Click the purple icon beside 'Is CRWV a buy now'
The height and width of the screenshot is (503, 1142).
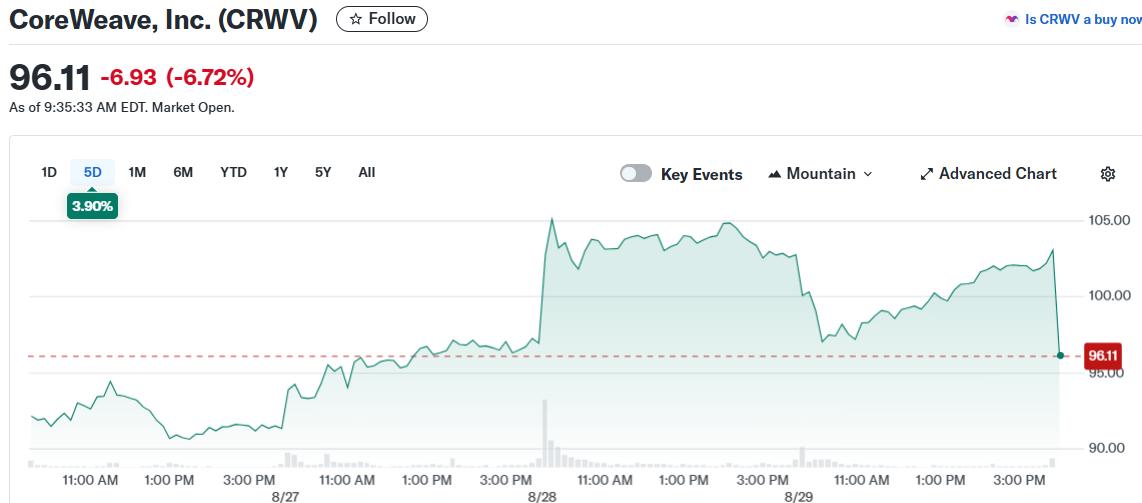[1011, 20]
